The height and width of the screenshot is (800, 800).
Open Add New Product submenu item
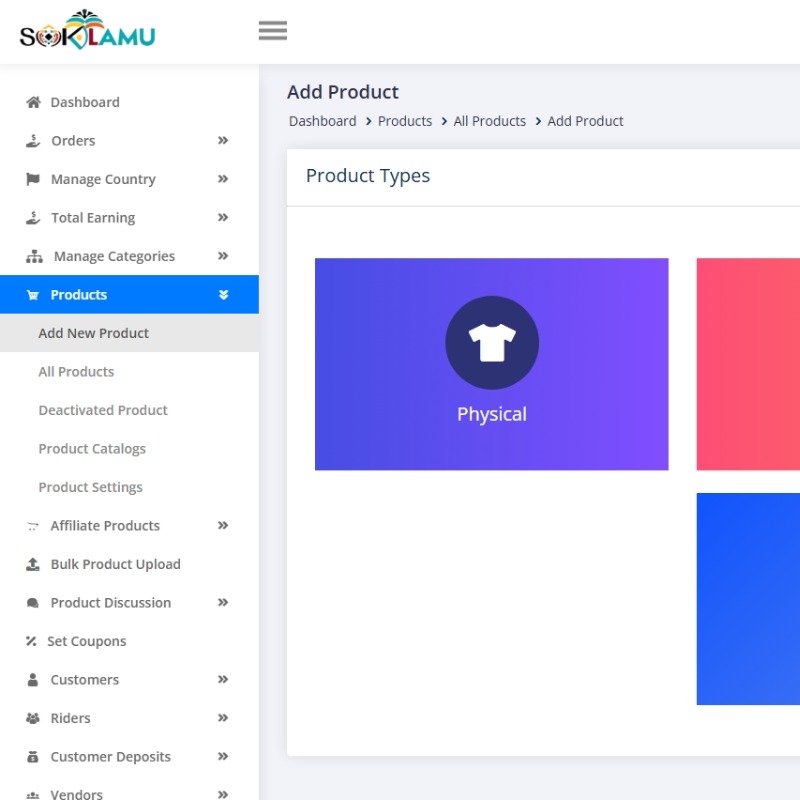click(x=93, y=333)
